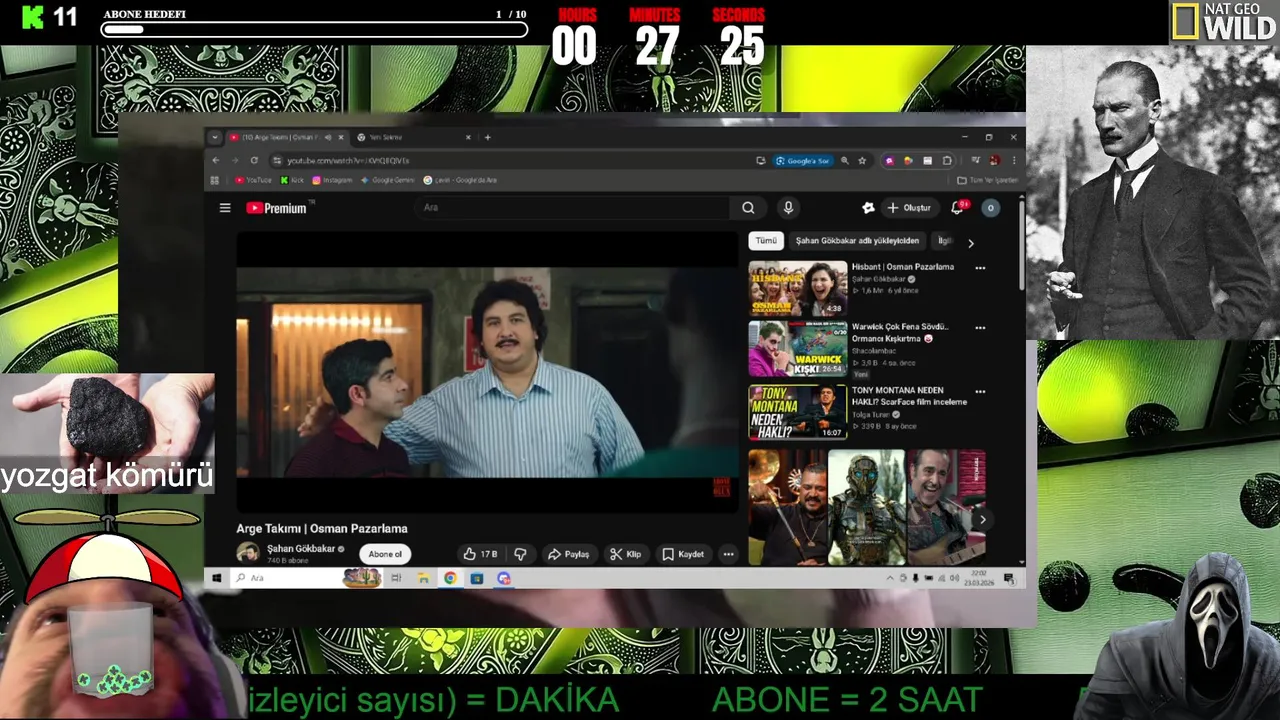Click the video player
Image resolution: width=1280 pixels, height=720 pixels.
pos(487,372)
